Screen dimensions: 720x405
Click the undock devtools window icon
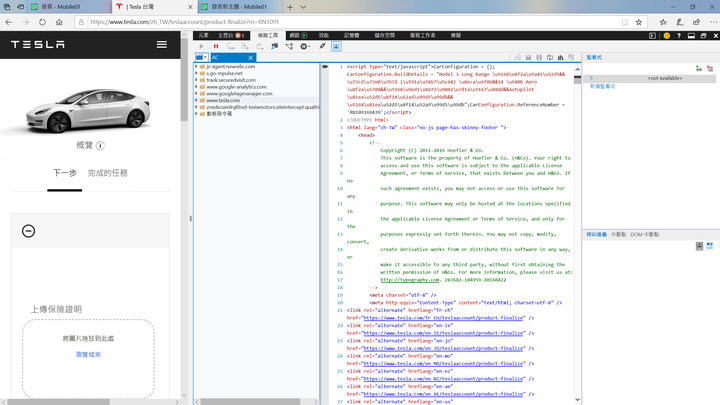(703, 35)
